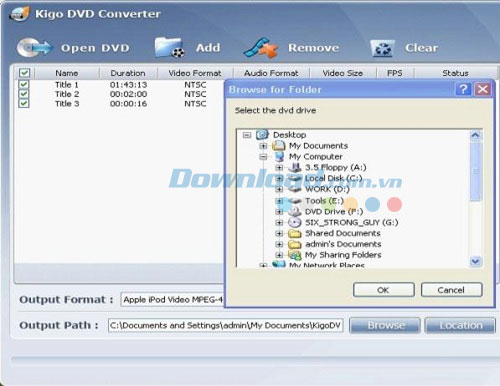Click the Desktop icon in folder tree
The image size is (500, 386).
coord(263,135)
